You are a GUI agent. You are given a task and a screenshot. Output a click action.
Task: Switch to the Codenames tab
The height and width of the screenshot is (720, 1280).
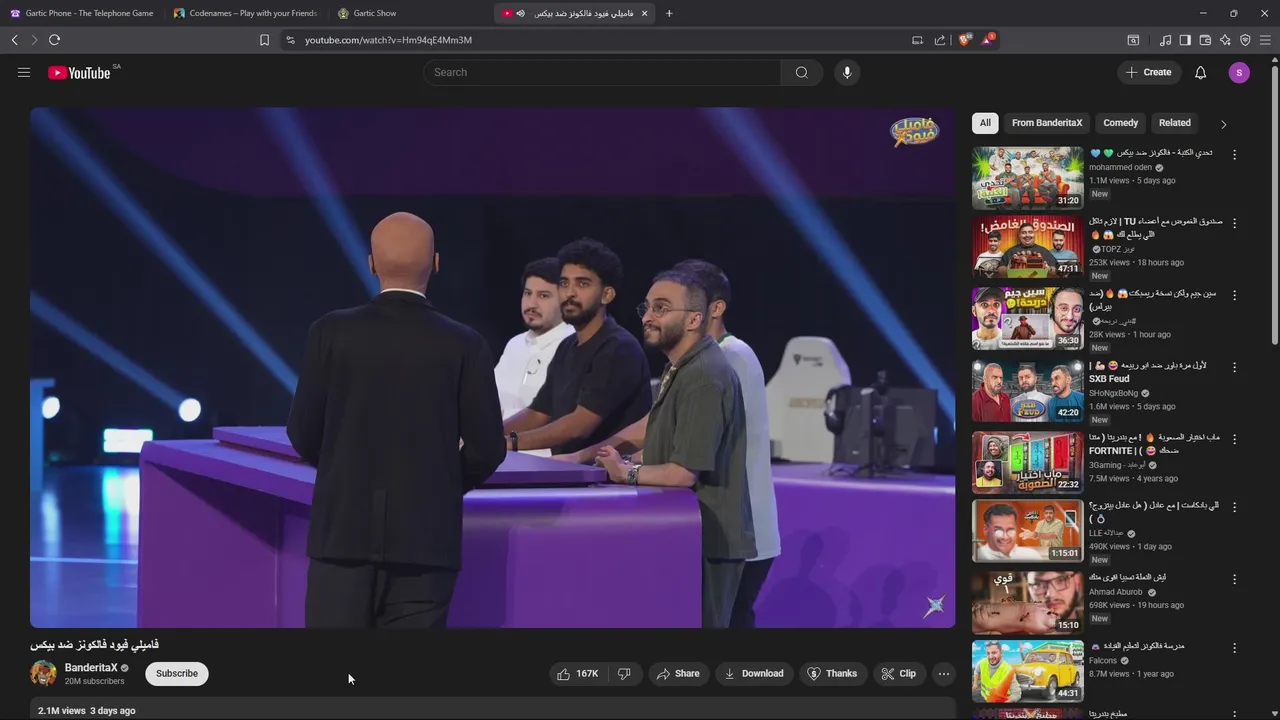pos(246,13)
